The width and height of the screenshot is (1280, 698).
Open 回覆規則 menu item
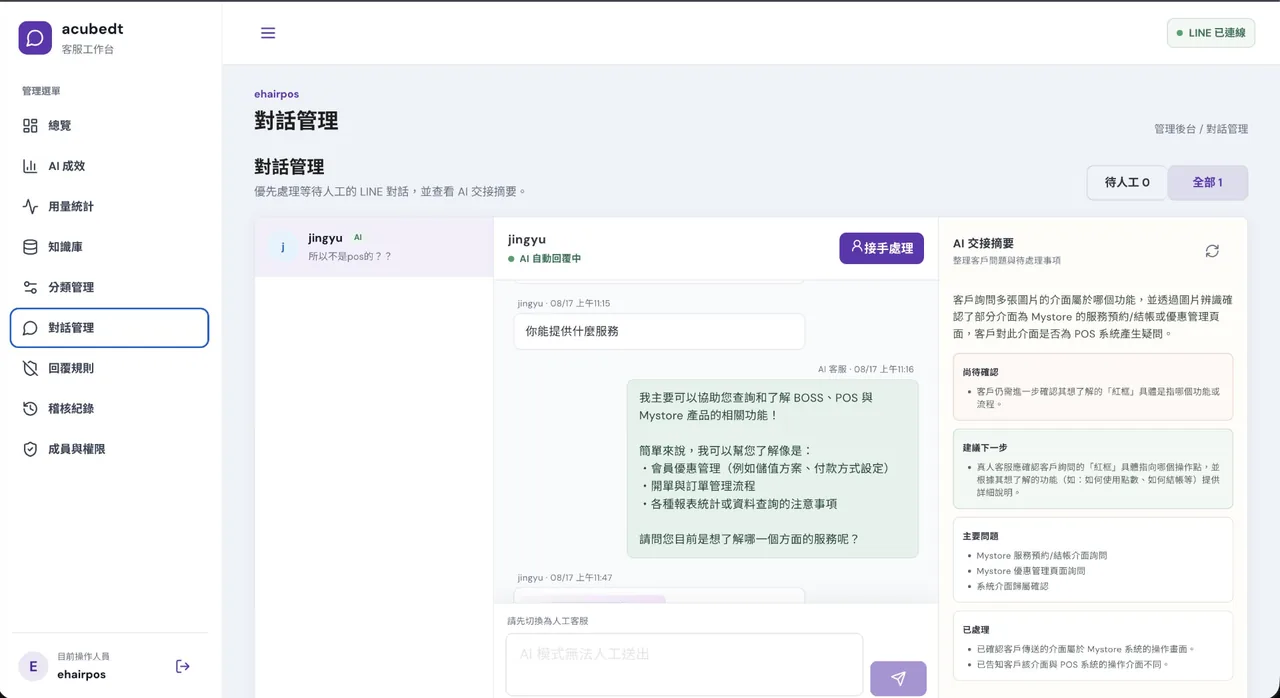pos(109,368)
